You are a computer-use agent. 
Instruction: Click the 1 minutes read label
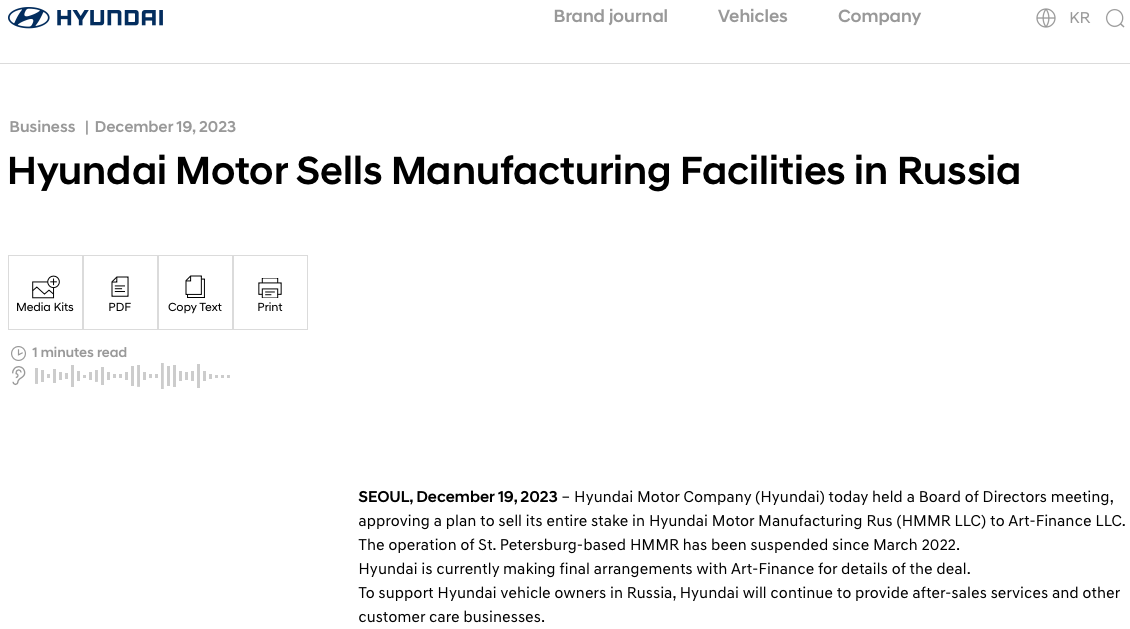point(79,353)
